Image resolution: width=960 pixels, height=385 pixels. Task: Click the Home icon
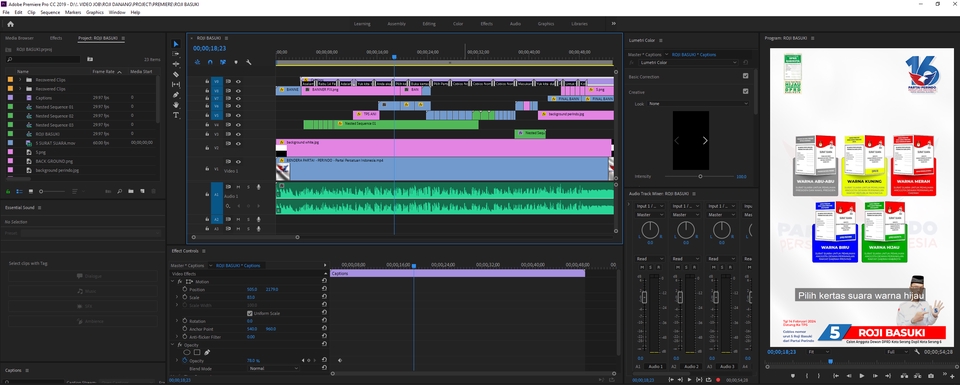click(10, 24)
